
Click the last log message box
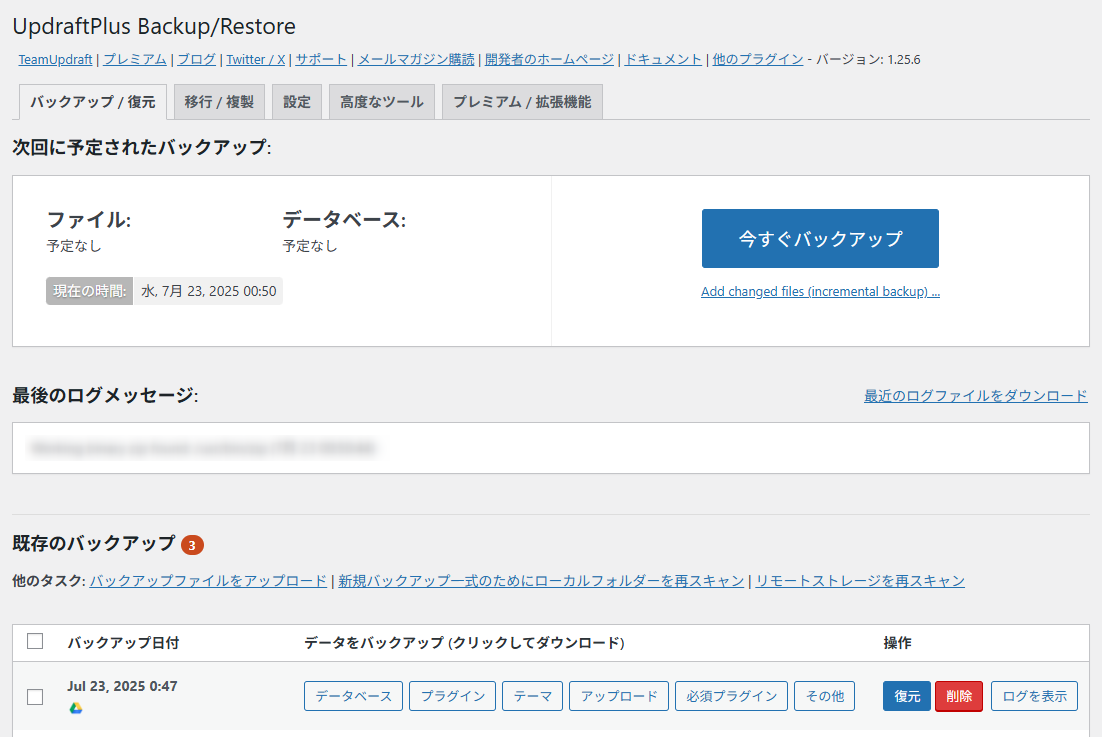(551, 448)
